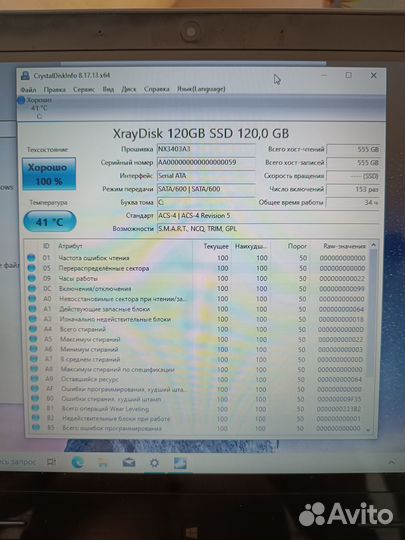
Task: Click the Буква тома field showing C:
Action: pyautogui.click(x=206, y=202)
